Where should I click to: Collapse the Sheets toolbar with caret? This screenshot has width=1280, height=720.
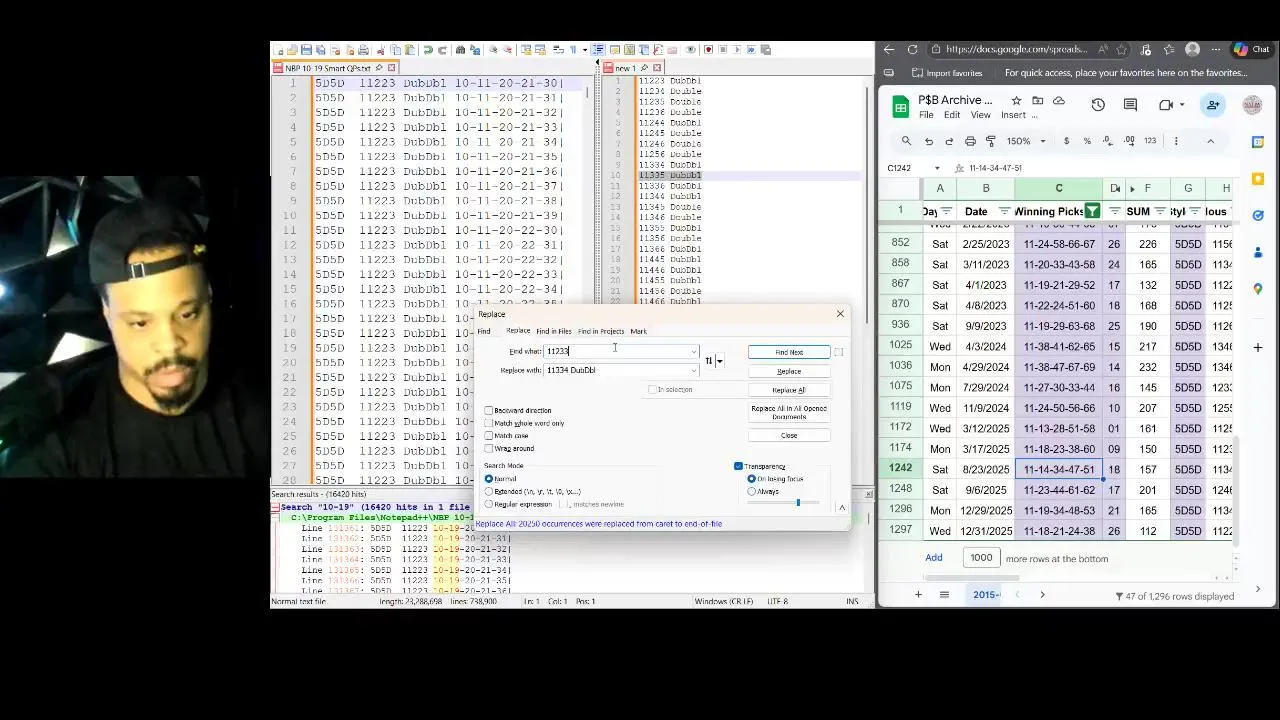[1210, 141]
